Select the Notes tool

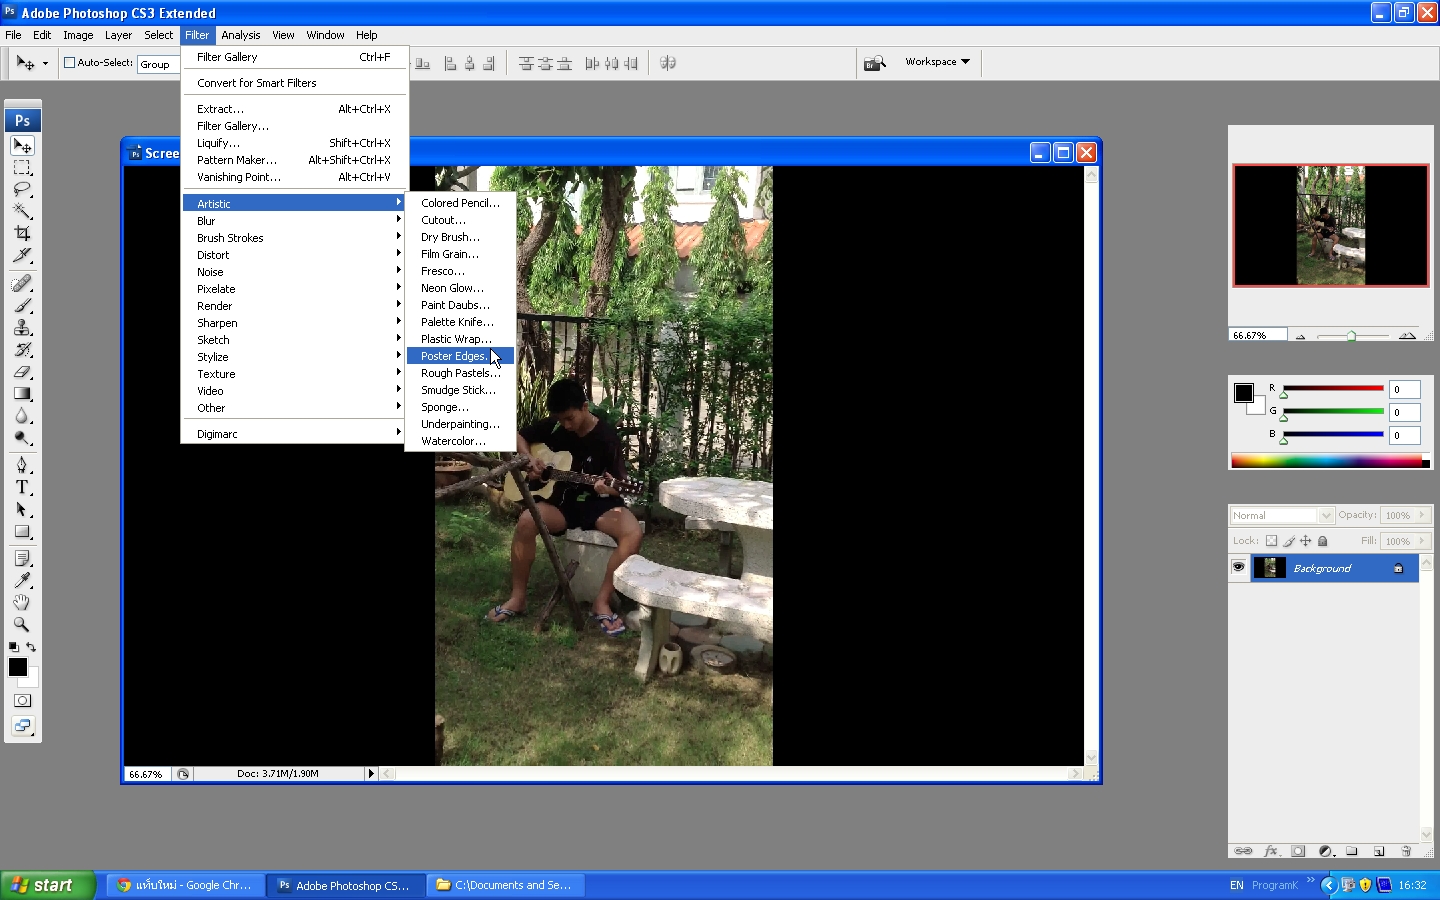tap(22, 558)
